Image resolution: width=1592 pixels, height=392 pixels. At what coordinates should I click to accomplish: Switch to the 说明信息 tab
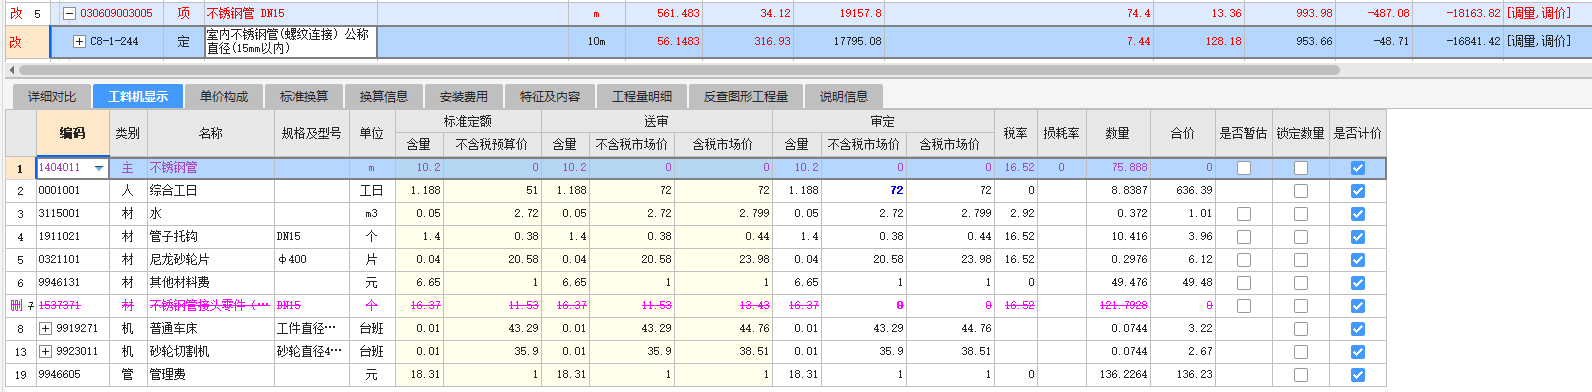click(844, 97)
